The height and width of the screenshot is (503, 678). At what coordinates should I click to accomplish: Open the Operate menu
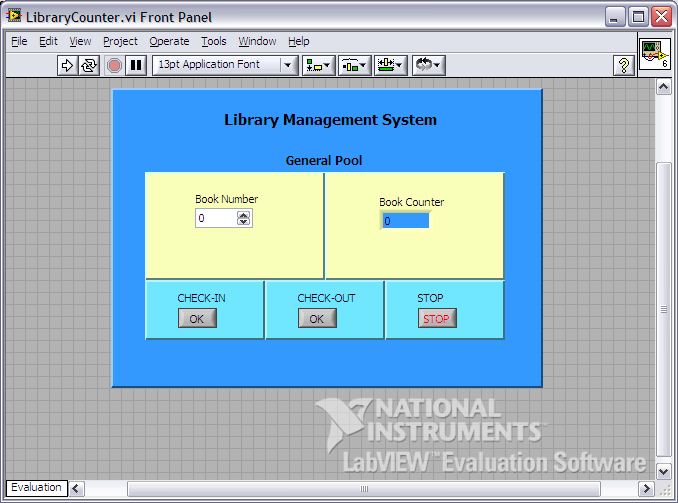click(169, 41)
